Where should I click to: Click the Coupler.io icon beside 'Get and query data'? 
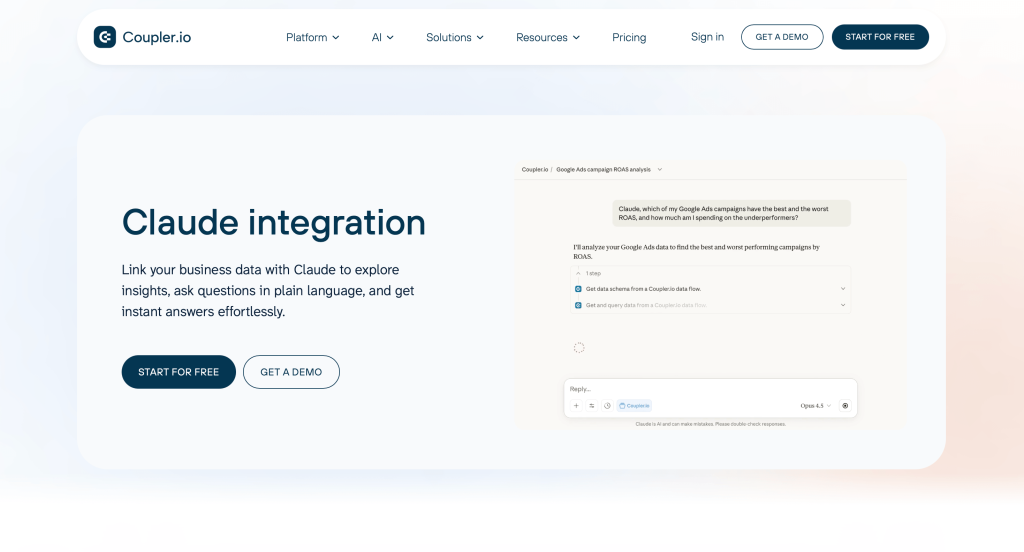[578, 305]
